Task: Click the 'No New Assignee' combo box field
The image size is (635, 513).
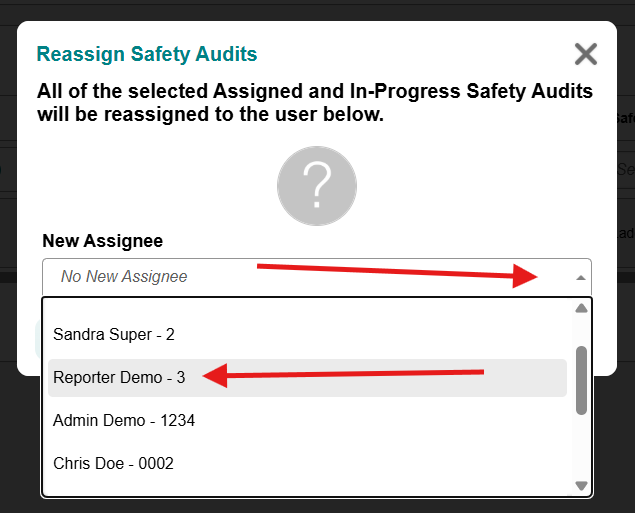Action: pyautogui.click(x=317, y=277)
